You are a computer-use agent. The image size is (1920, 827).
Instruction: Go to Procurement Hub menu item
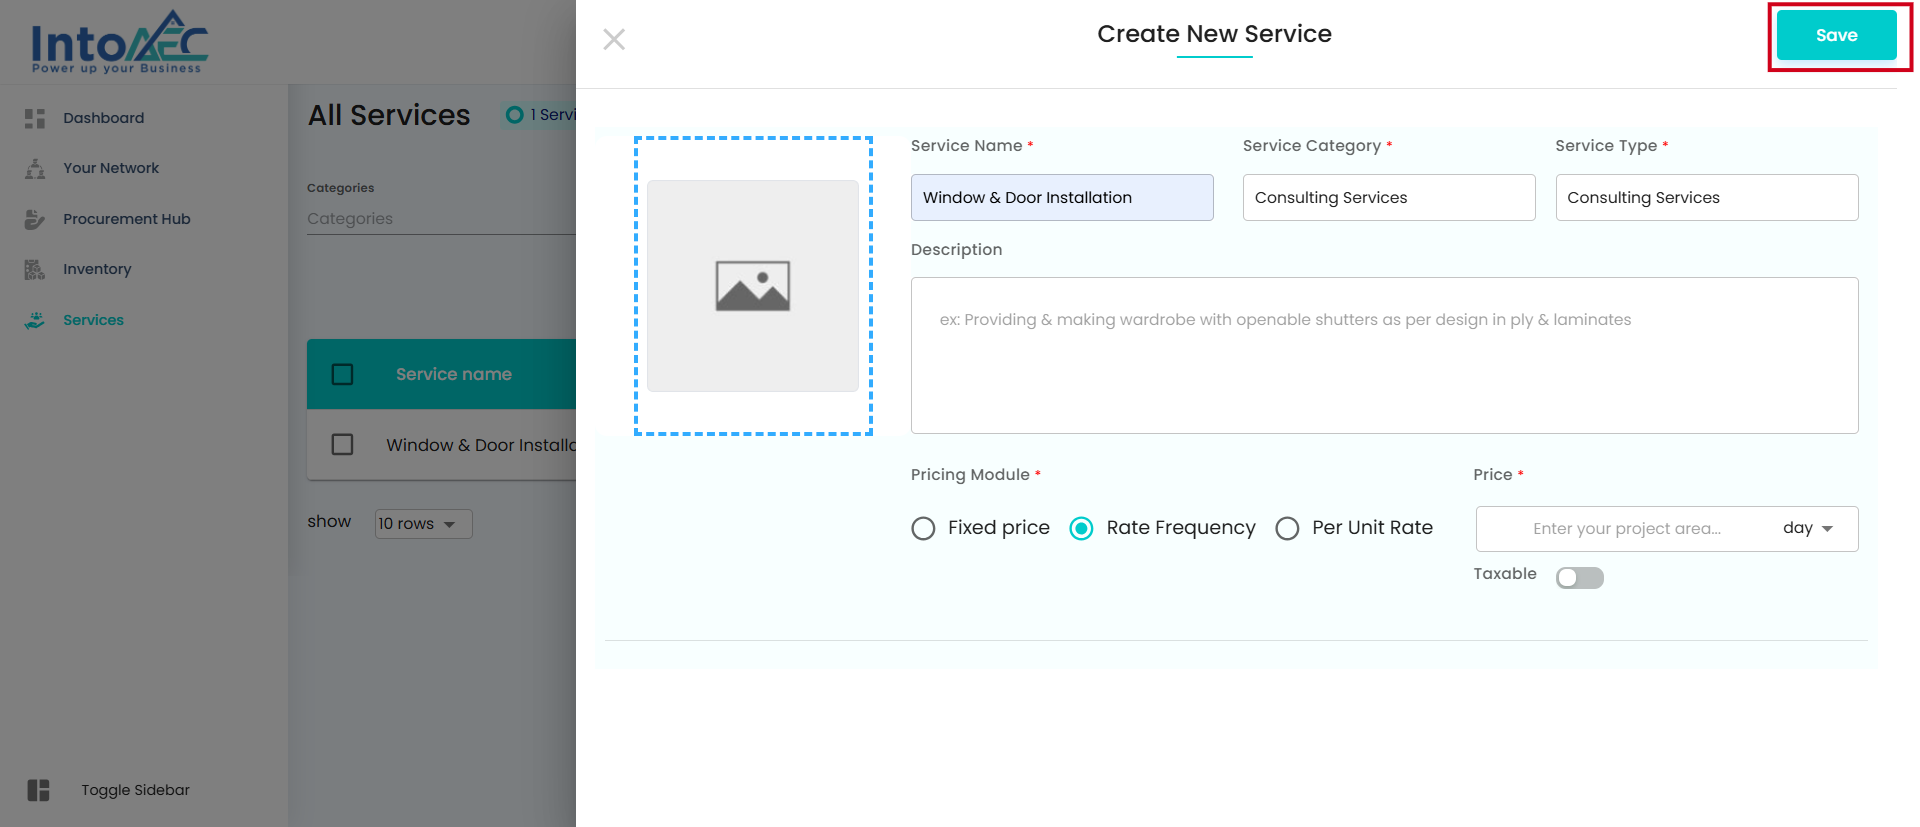tap(126, 219)
